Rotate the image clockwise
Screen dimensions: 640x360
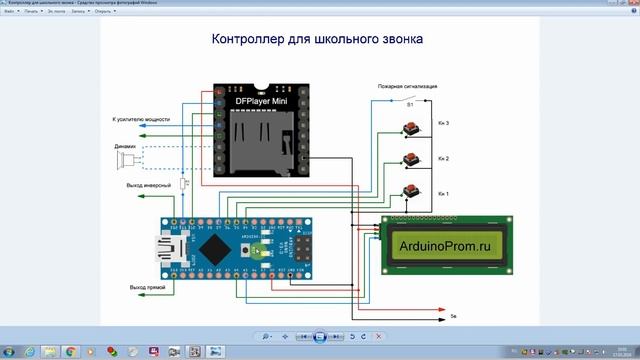[x=363, y=337]
